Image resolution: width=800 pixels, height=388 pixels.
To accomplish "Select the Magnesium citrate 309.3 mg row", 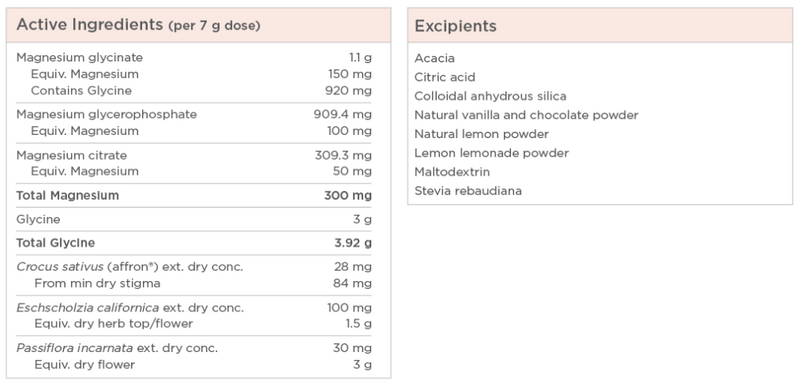I will point(194,155).
